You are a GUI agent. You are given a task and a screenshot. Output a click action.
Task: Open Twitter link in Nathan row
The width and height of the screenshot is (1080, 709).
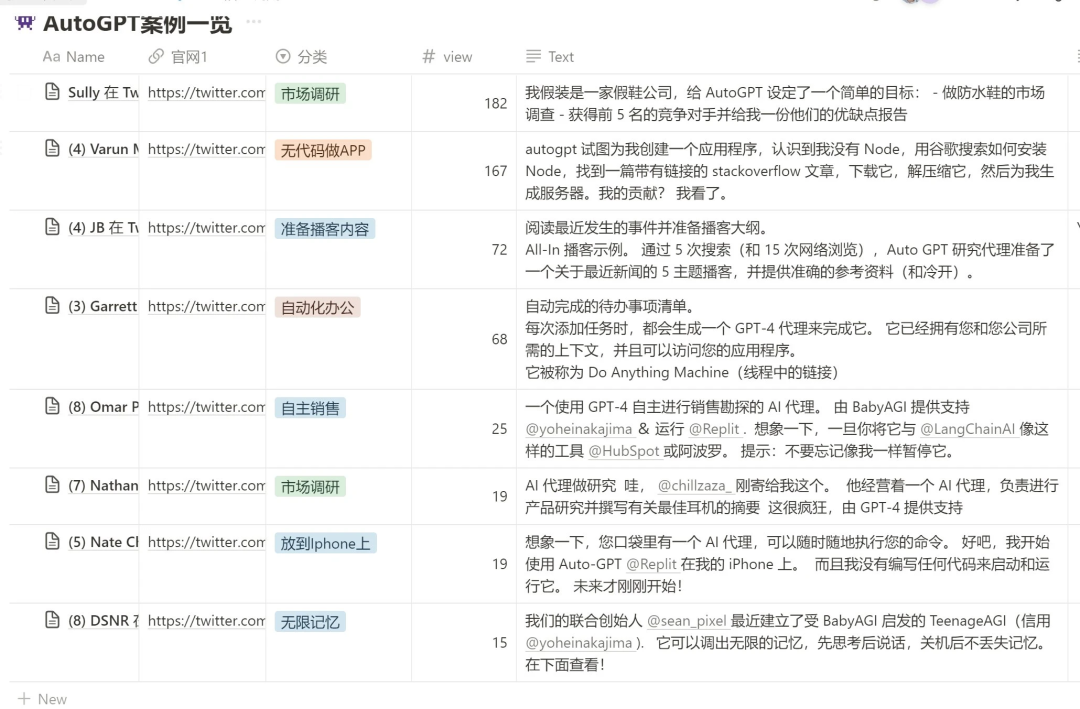click(207, 486)
